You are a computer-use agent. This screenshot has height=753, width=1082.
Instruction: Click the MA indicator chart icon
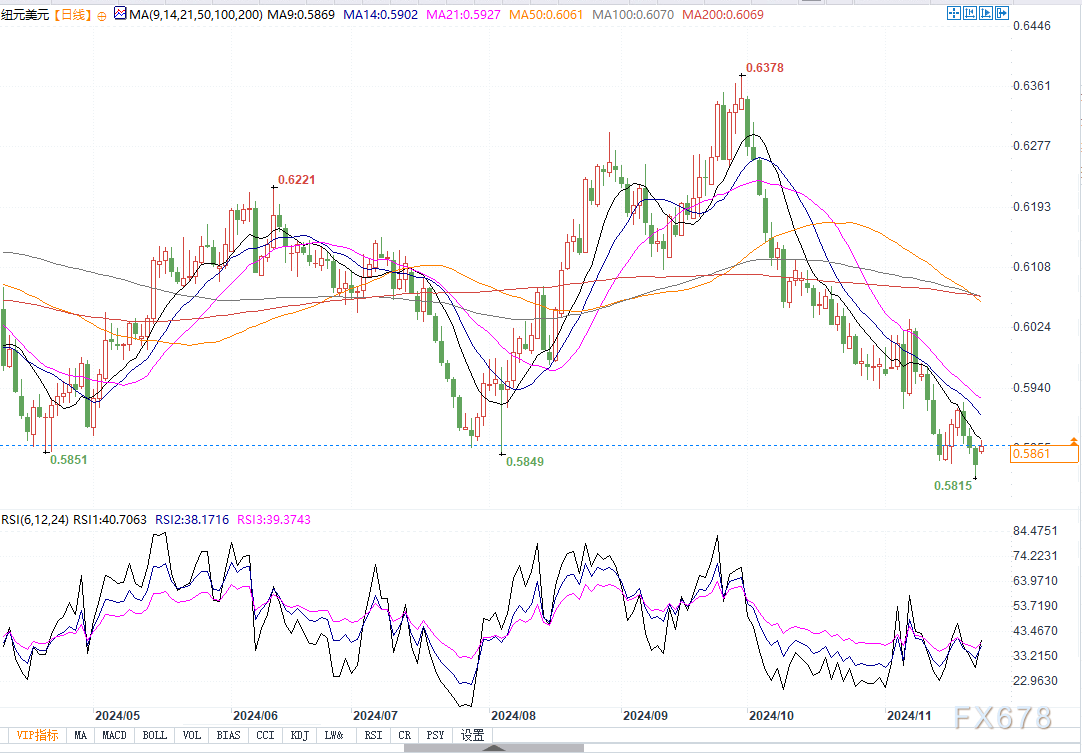click(121, 14)
